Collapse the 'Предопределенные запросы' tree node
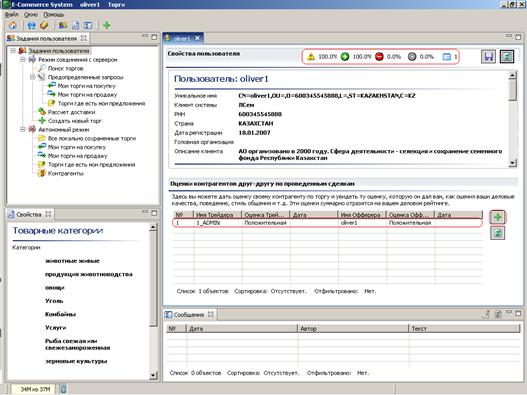Image resolution: width=527 pixels, height=395 pixels. point(32,77)
